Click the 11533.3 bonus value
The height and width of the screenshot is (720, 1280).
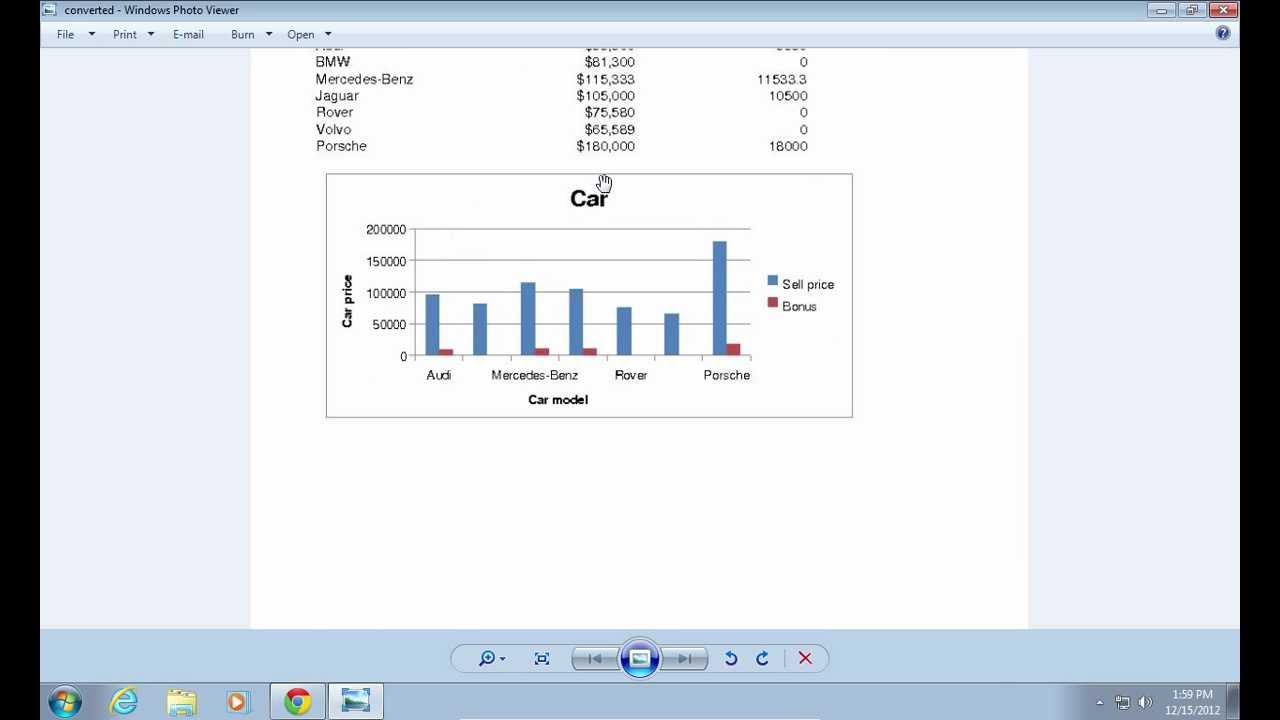pos(782,79)
